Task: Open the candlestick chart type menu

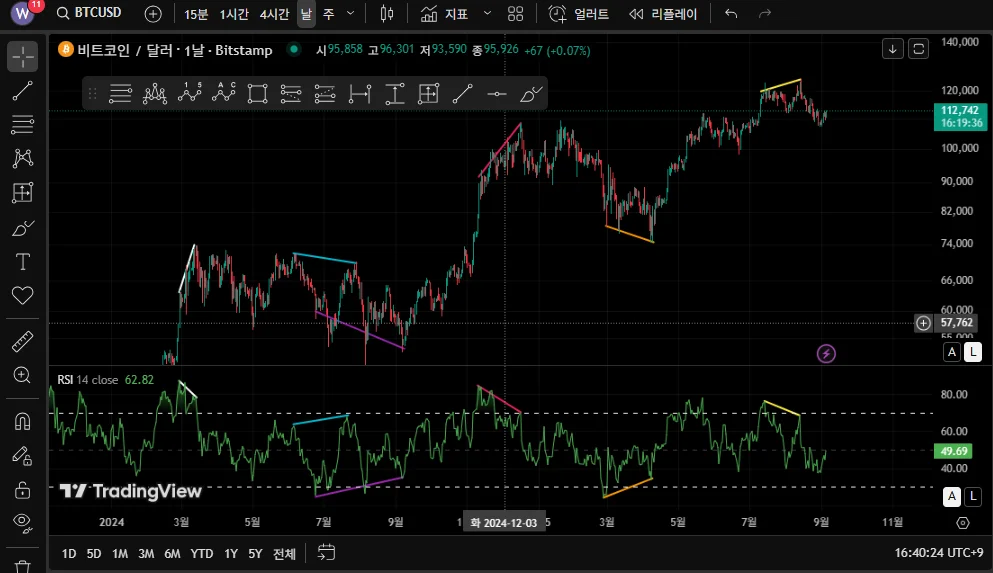Action: pyautogui.click(x=388, y=14)
